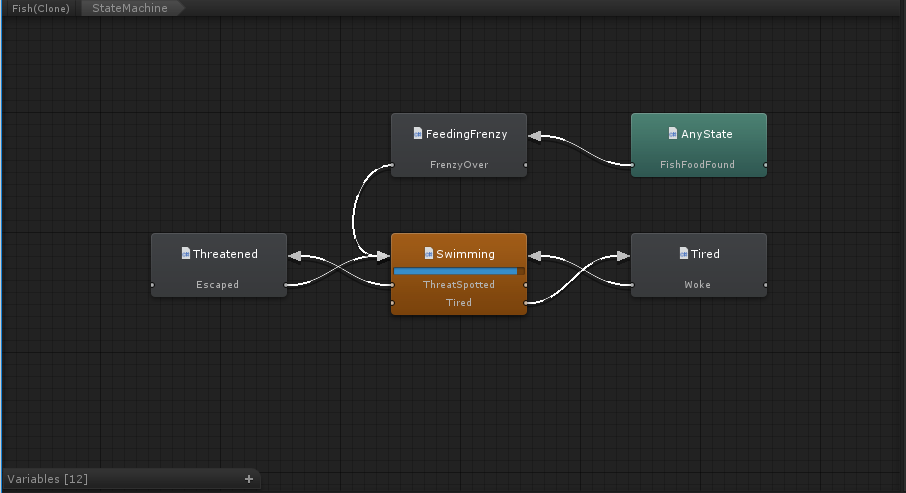
Task: Click the Threatened node script icon
Action: (185, 254)
